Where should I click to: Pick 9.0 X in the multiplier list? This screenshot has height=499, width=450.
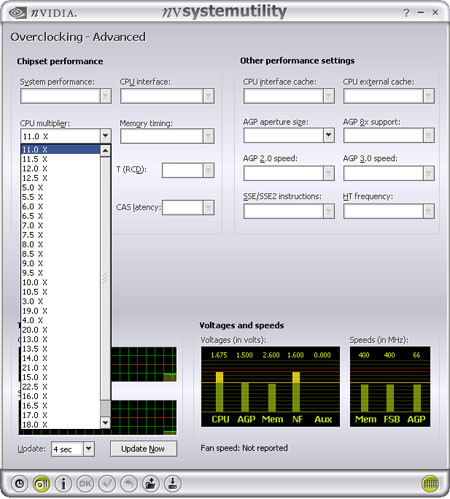pos(60,263)
